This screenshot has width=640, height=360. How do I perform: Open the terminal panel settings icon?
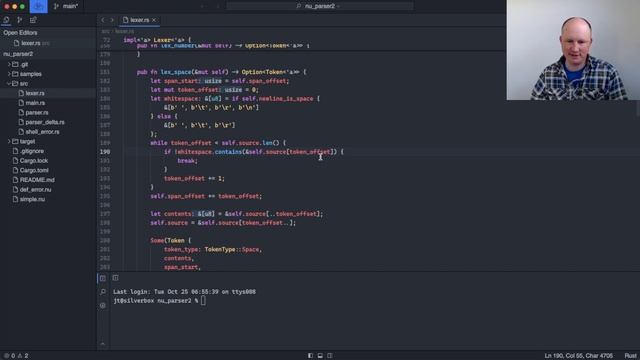103,305
